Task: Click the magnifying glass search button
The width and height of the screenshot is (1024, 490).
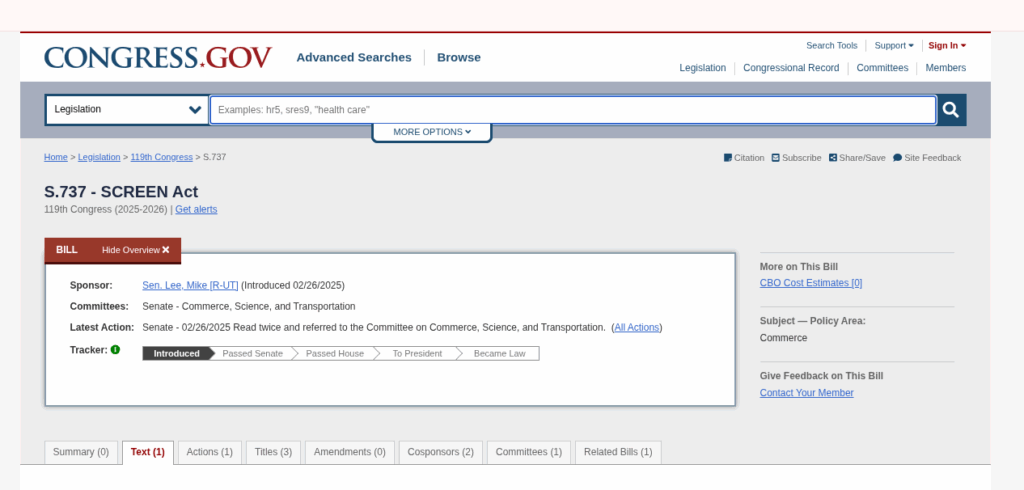Action: pos(952,110)
